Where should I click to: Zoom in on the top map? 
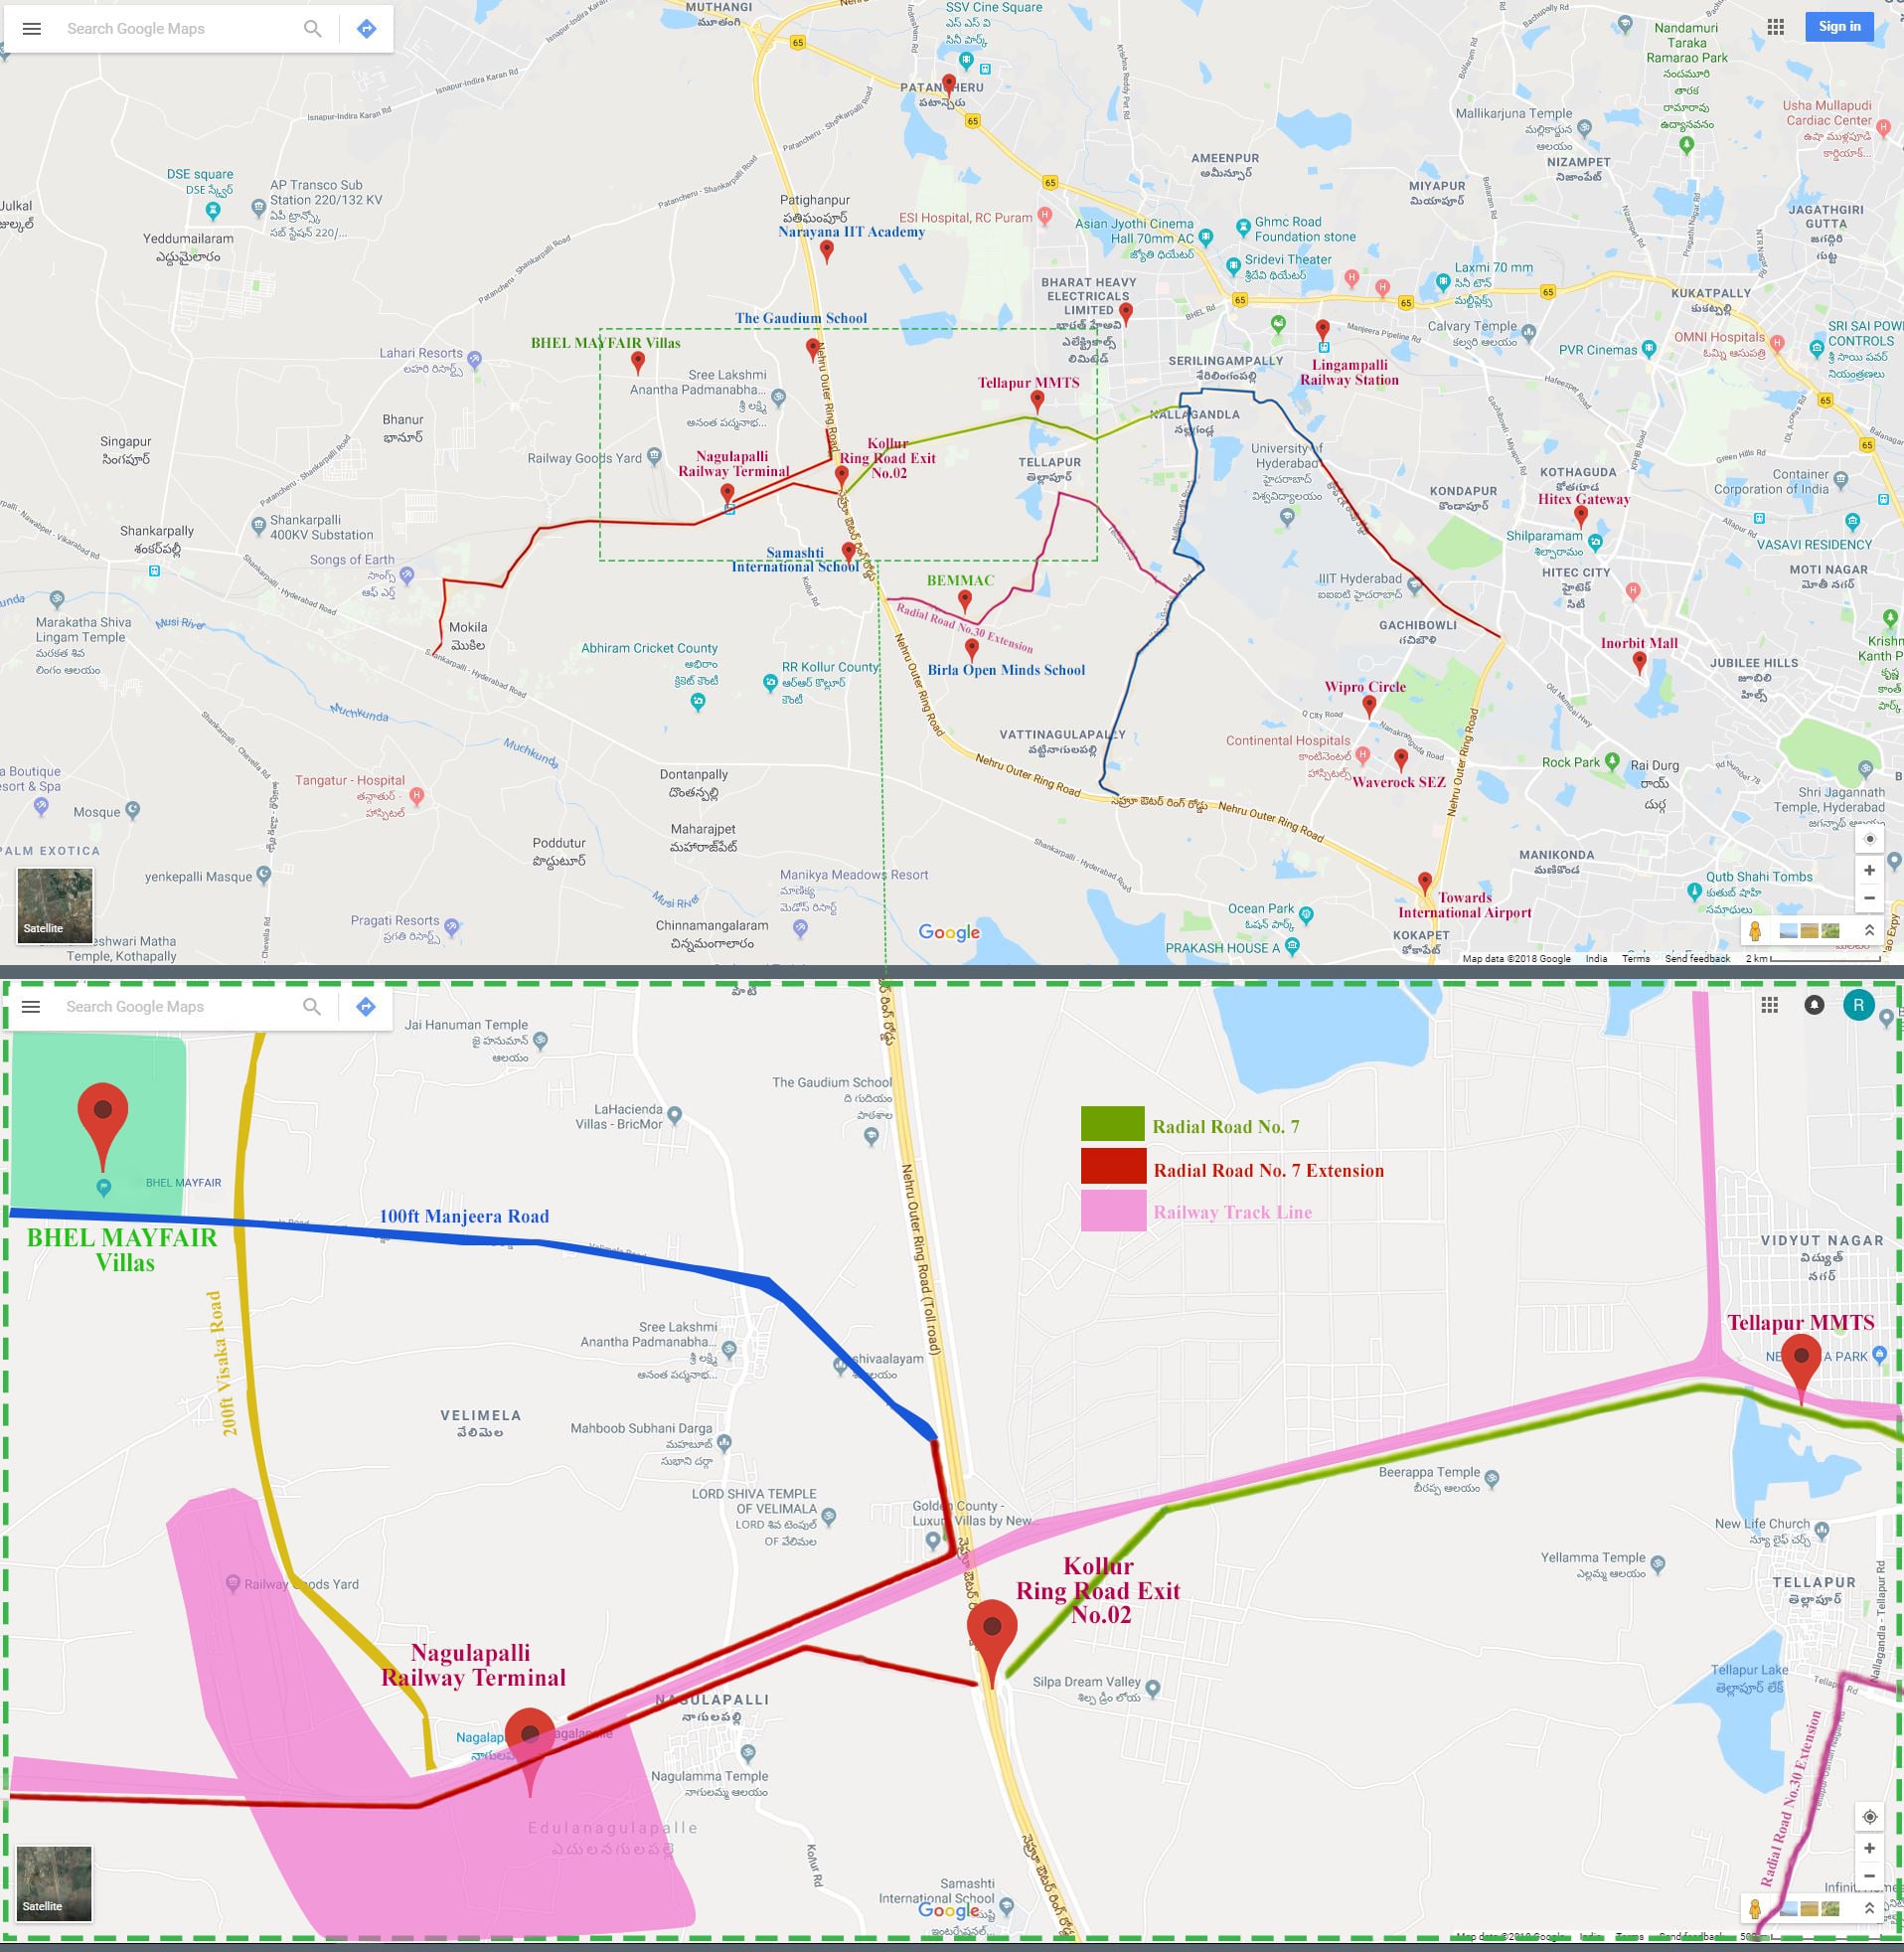point(1869,870)
